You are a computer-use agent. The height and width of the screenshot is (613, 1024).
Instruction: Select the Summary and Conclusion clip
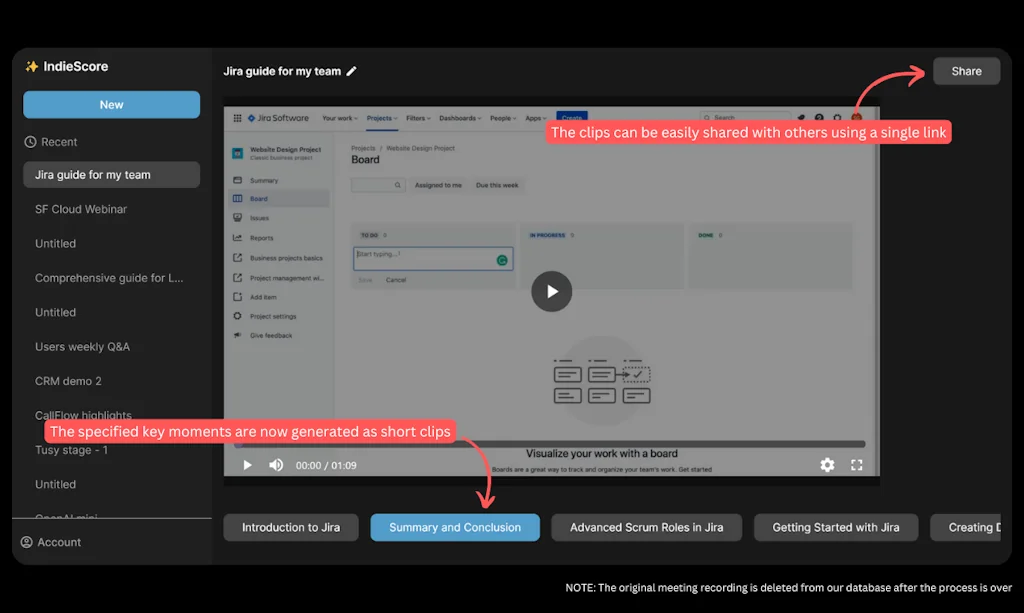(x=454, y=527)
